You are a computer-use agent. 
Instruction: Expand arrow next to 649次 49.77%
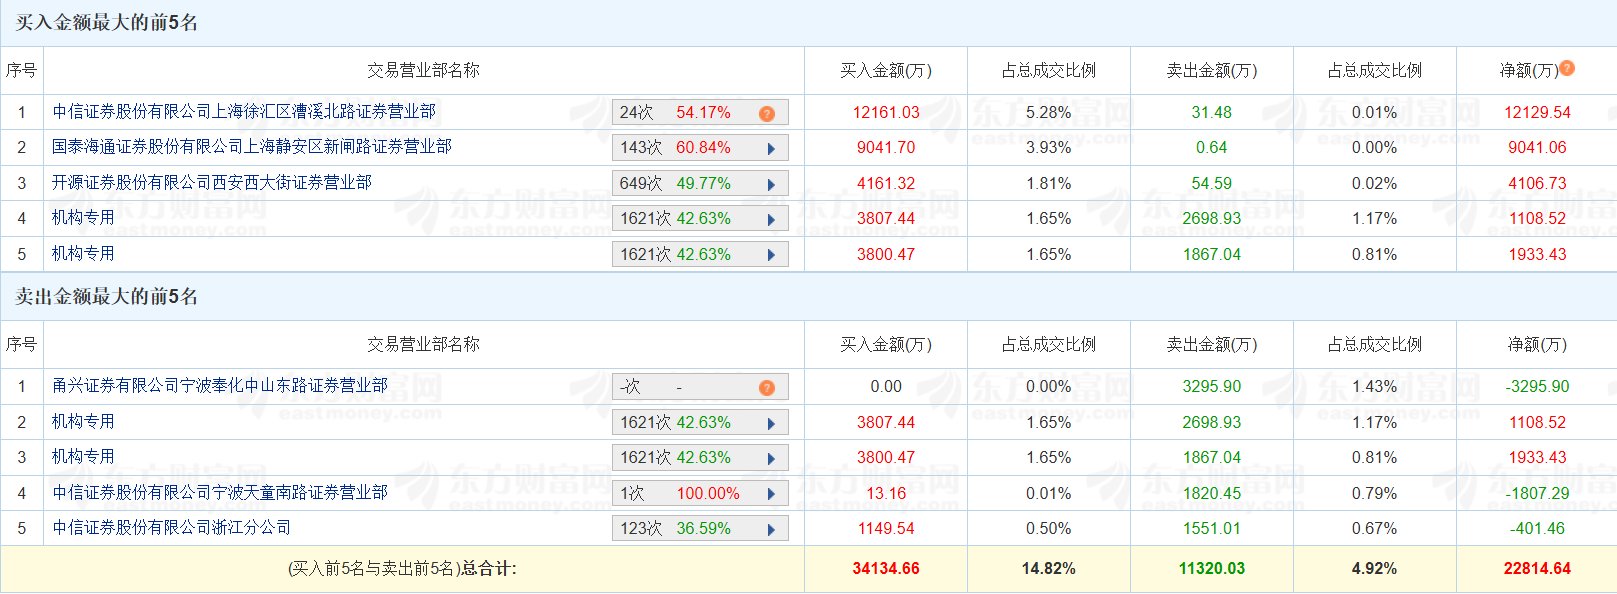click(771, 184)
